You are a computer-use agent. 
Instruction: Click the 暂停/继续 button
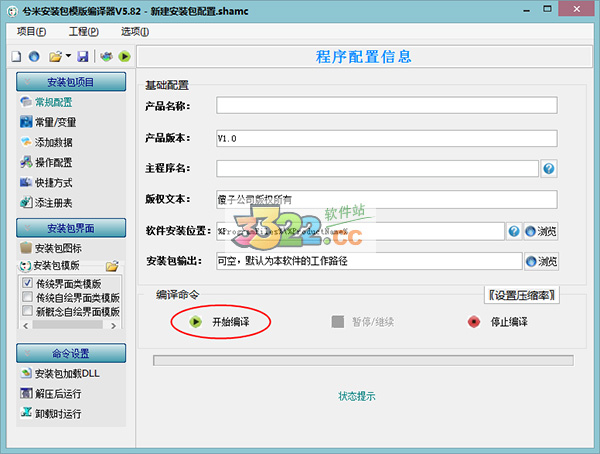363,322
